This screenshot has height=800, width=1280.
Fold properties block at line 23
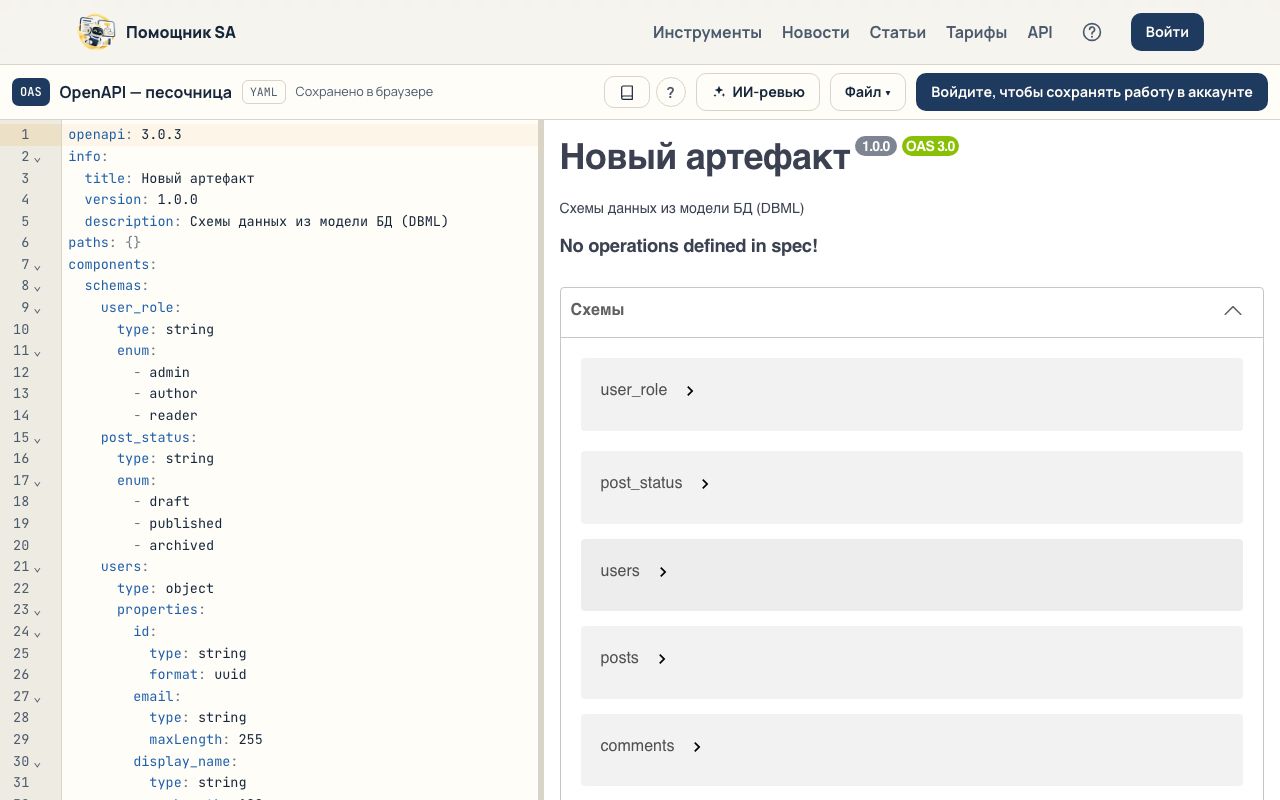pos(37,610)
